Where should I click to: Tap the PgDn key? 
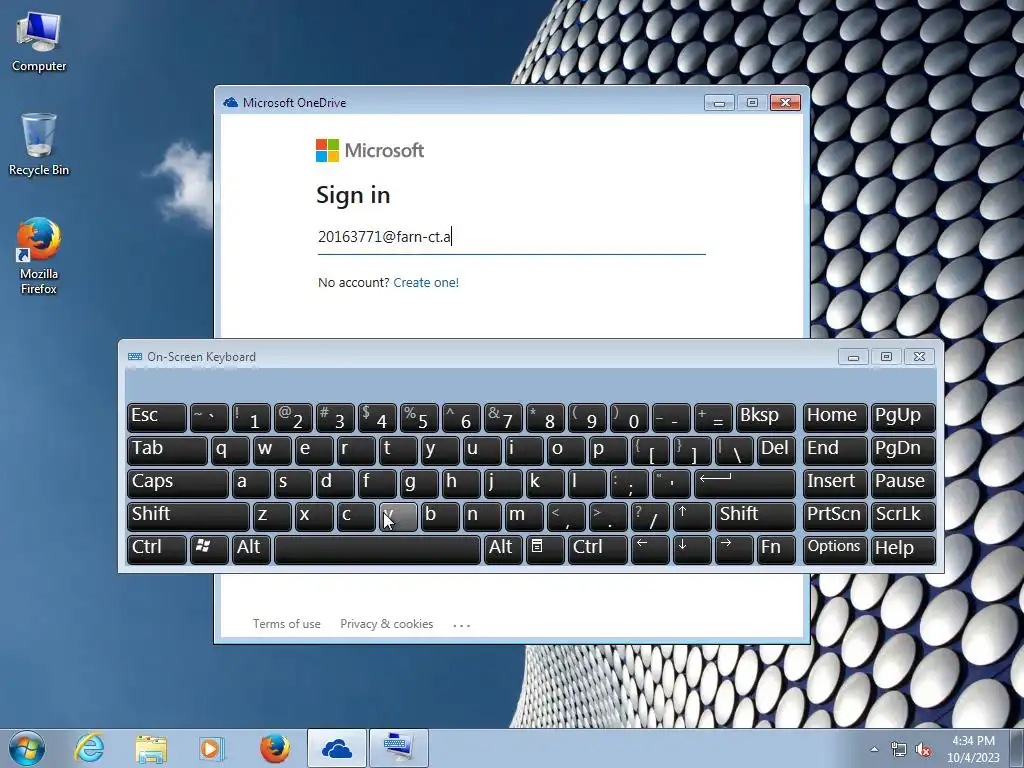pyautogui.click(x=903, y=450)
